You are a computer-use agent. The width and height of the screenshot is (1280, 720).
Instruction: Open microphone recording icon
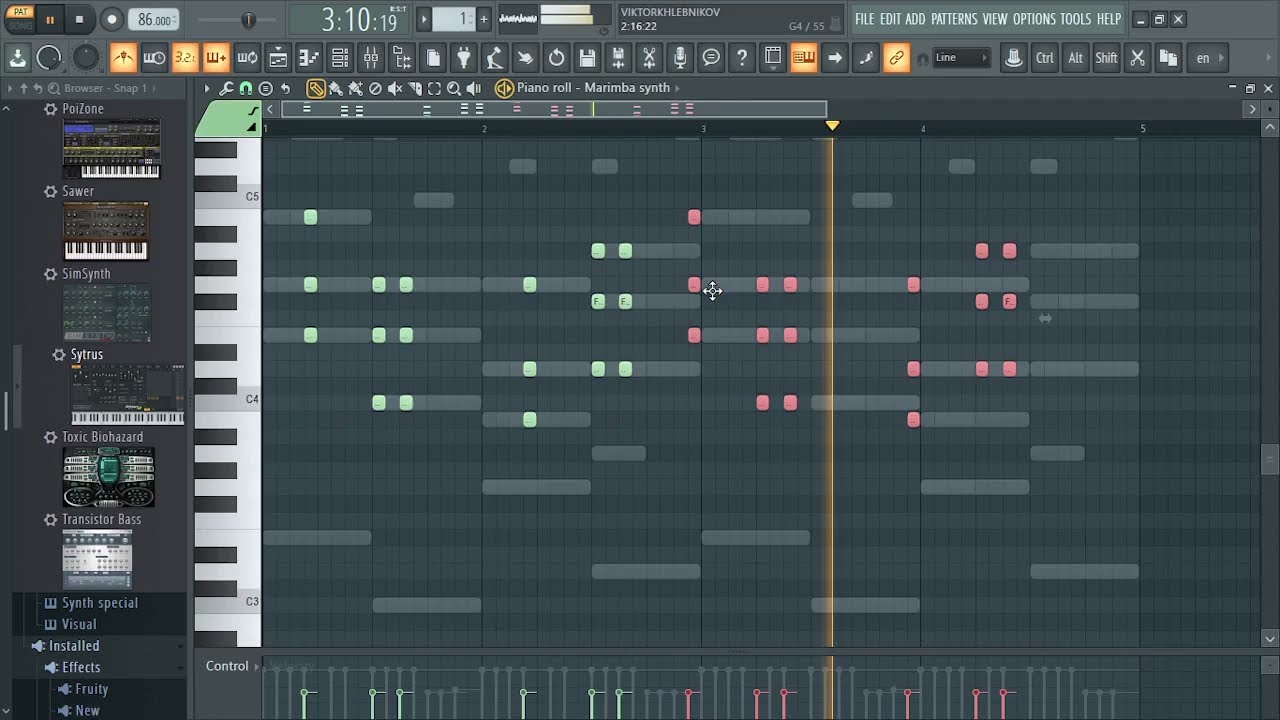(680, 58)
